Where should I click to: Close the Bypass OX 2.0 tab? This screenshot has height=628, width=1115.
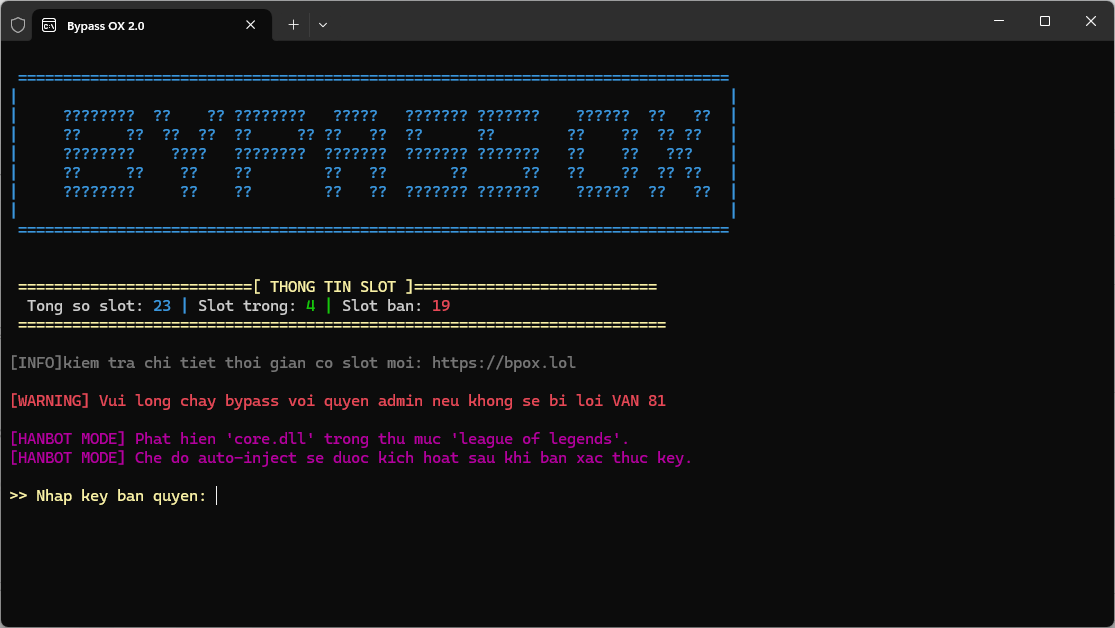point(251,25)
